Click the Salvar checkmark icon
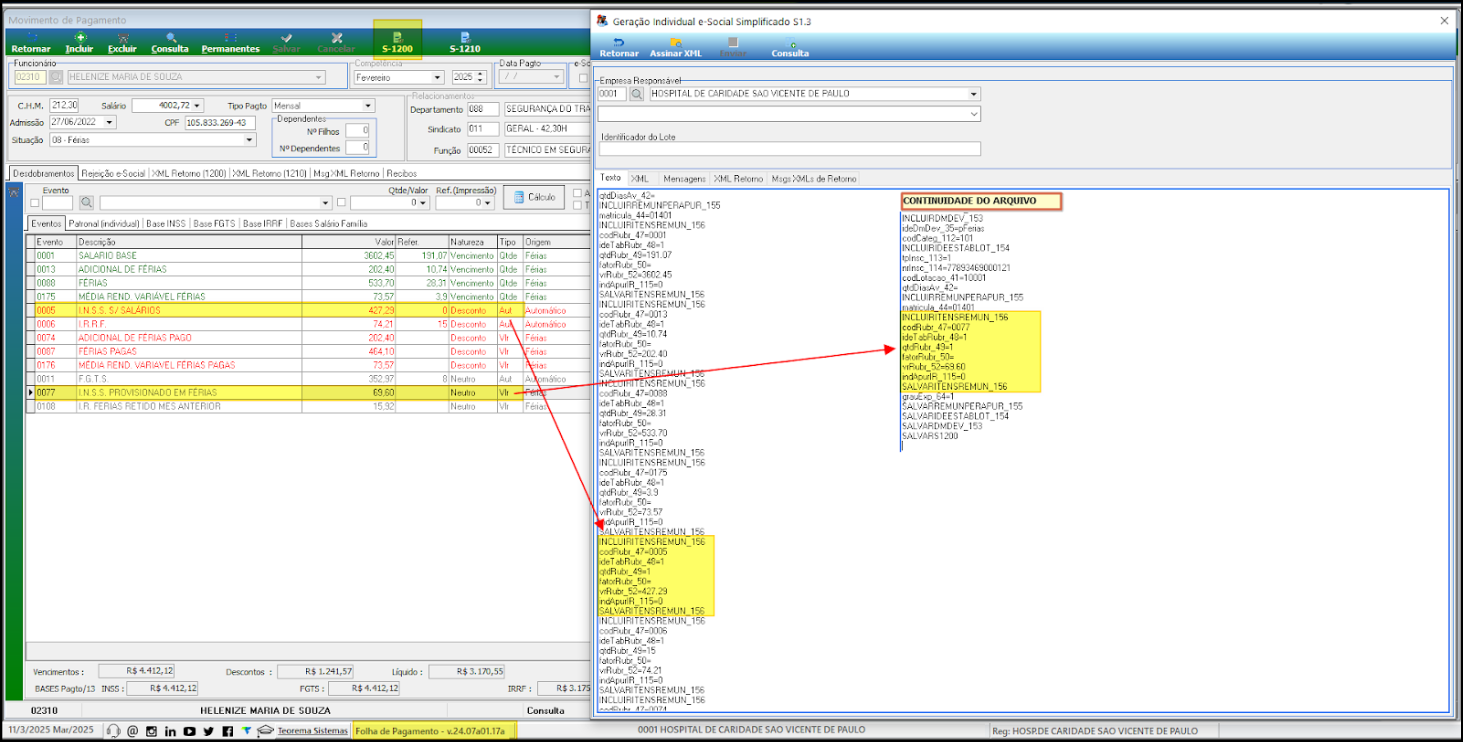This screenshot has height=742, width=1463. click(286, 37)
